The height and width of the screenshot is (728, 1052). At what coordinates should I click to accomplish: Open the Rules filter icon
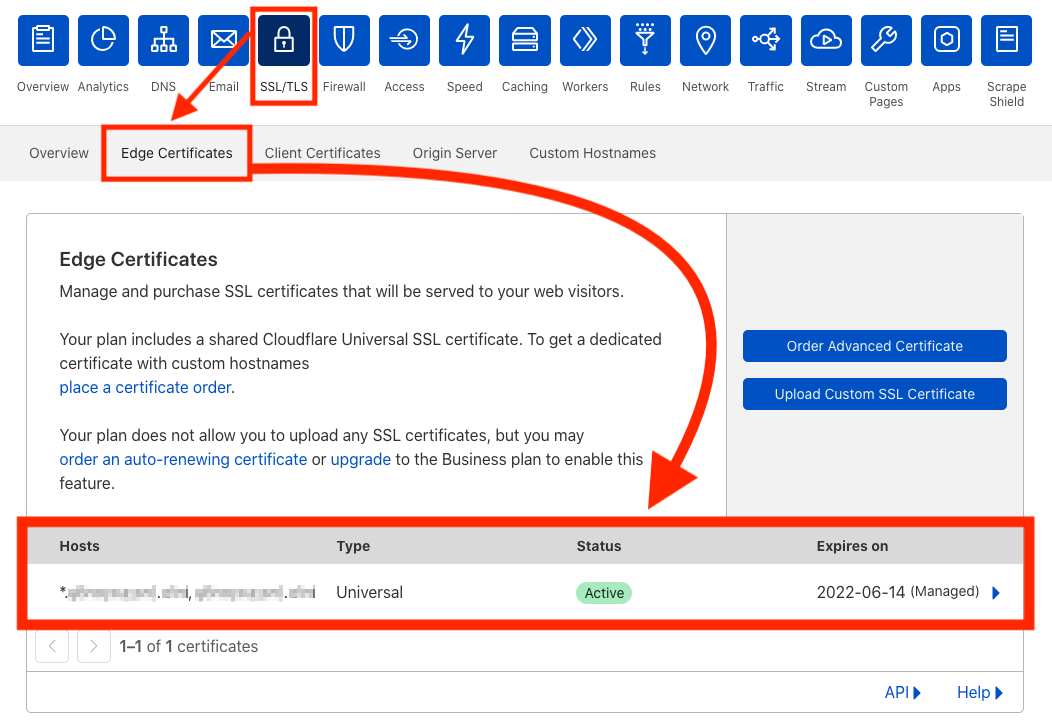tap(645, 40)
